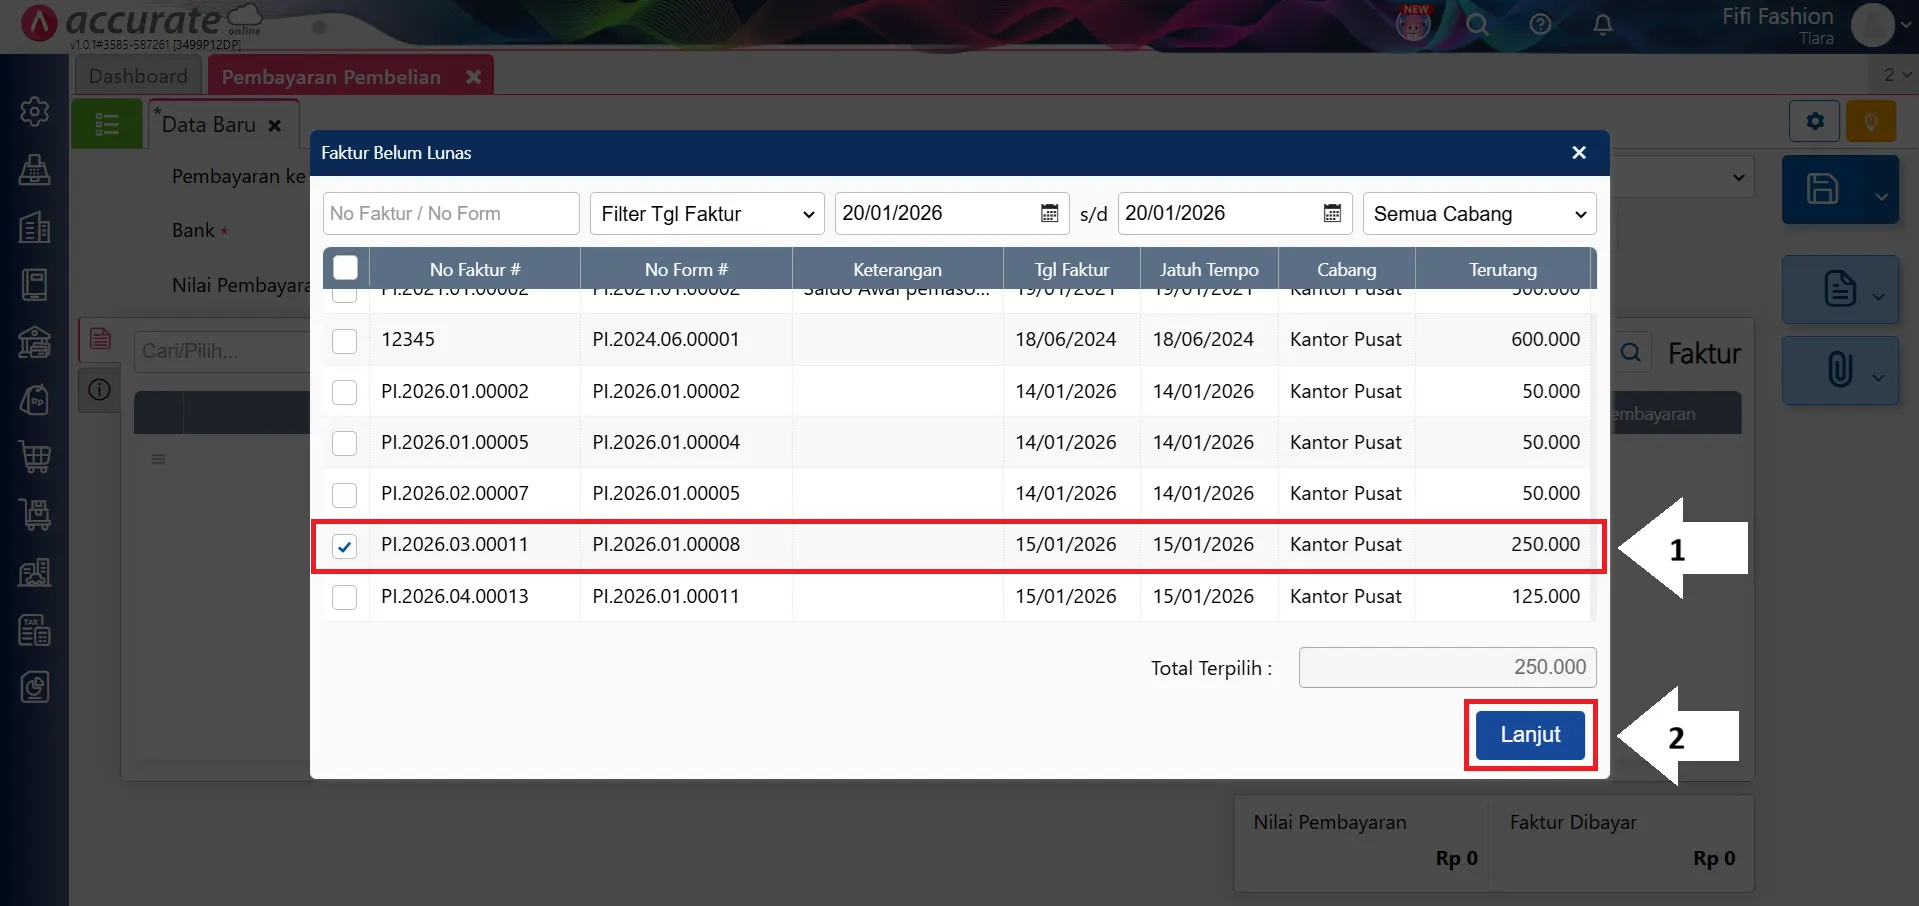The width and height of the screenshot is (1919, 906).
Task: Open the notifications bell icon
Action: click(x=1602, y=25)
